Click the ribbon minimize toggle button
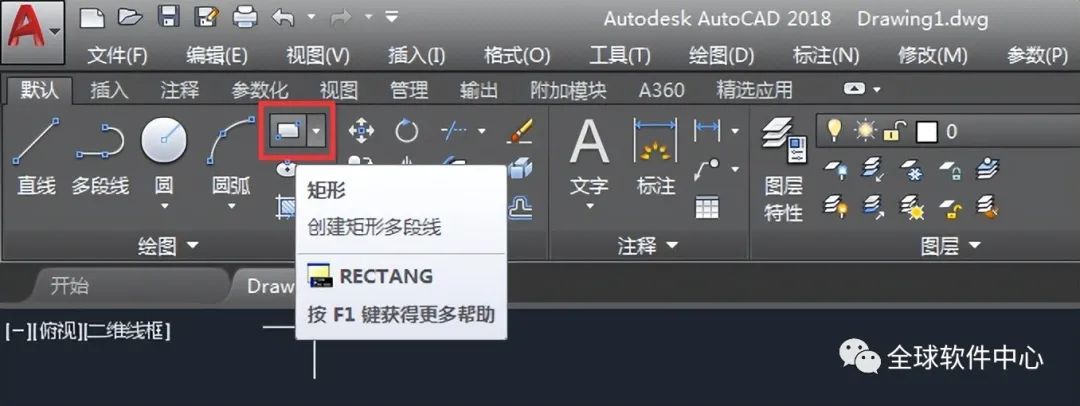This screenshot has height=406, width=1080. [855, 90]
